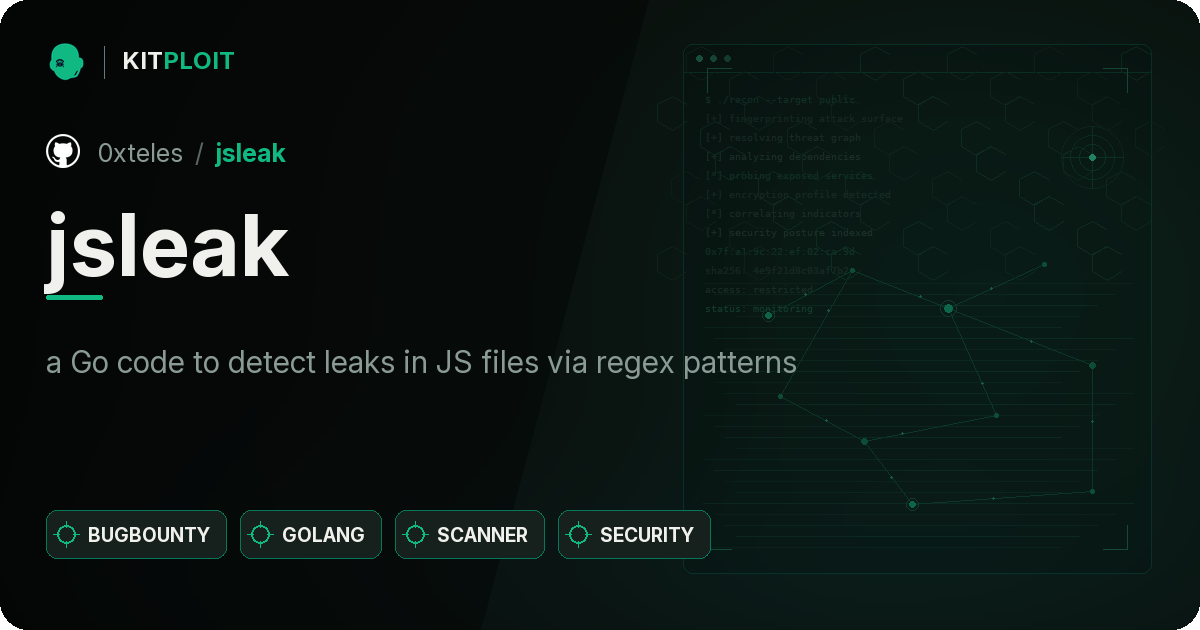The image size is (1200, 630).
Task: Open the green jsleak repository link
Action: tap(250, 153)
